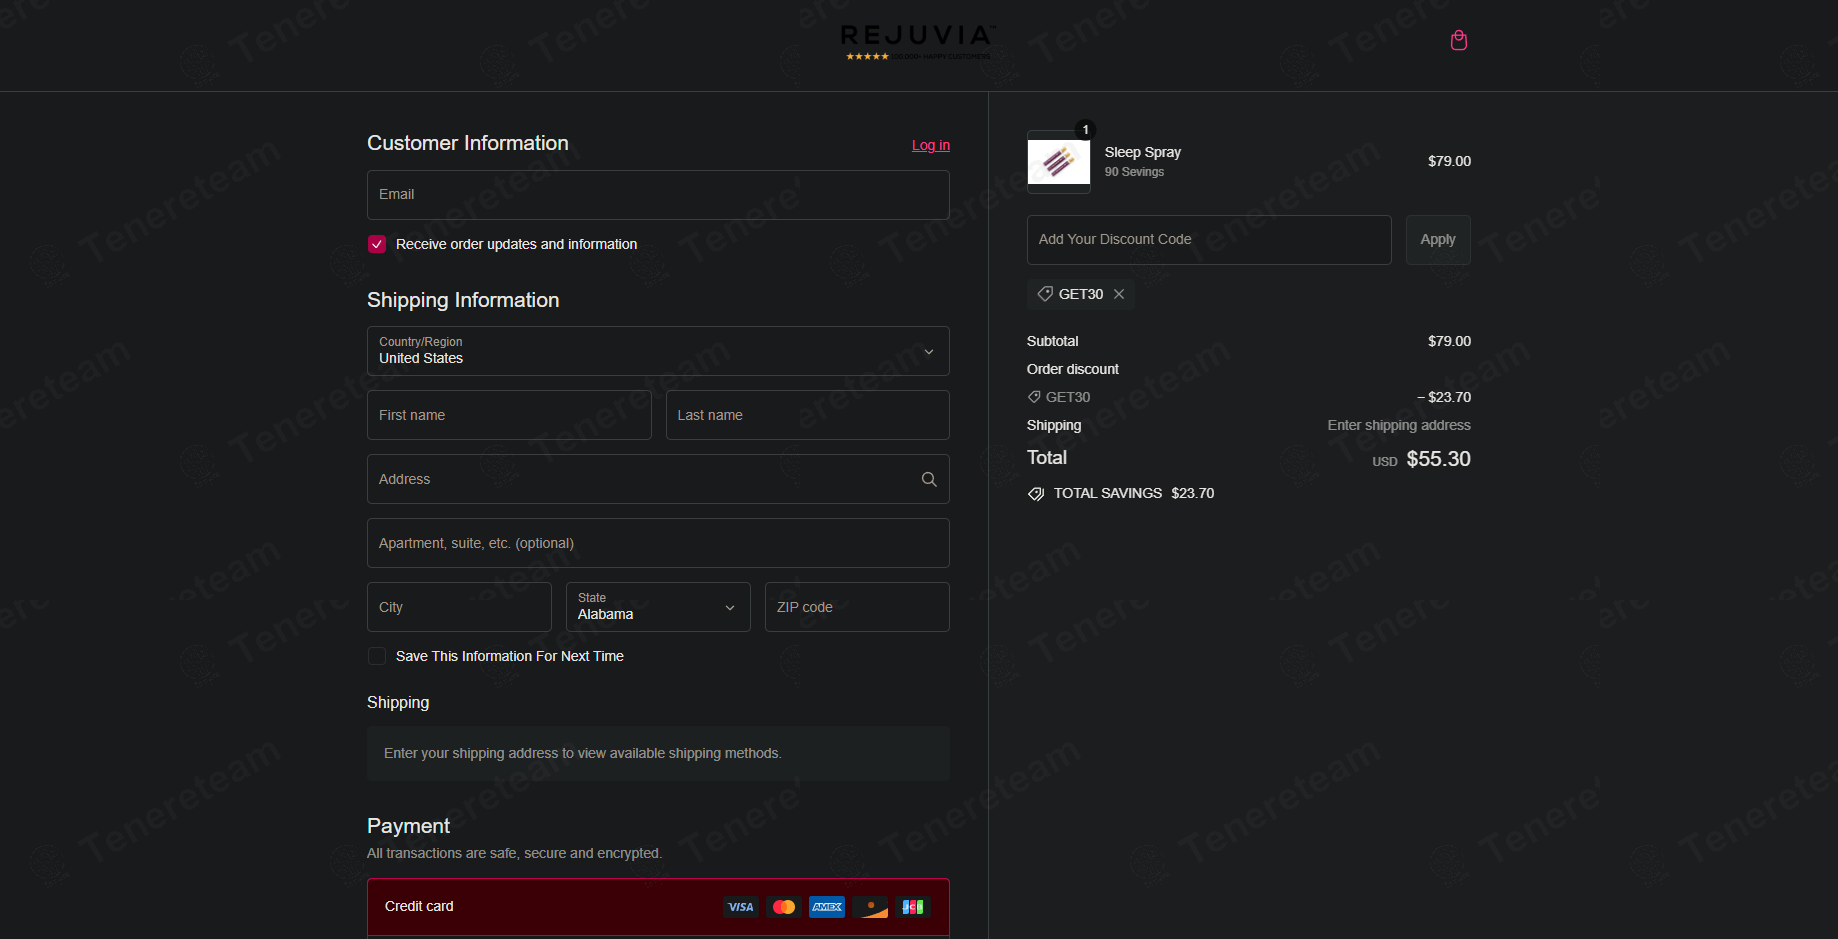This screenshot has width=1838, height=939.
Task: Click the Visa card icon
Action: tap(741, 907)
